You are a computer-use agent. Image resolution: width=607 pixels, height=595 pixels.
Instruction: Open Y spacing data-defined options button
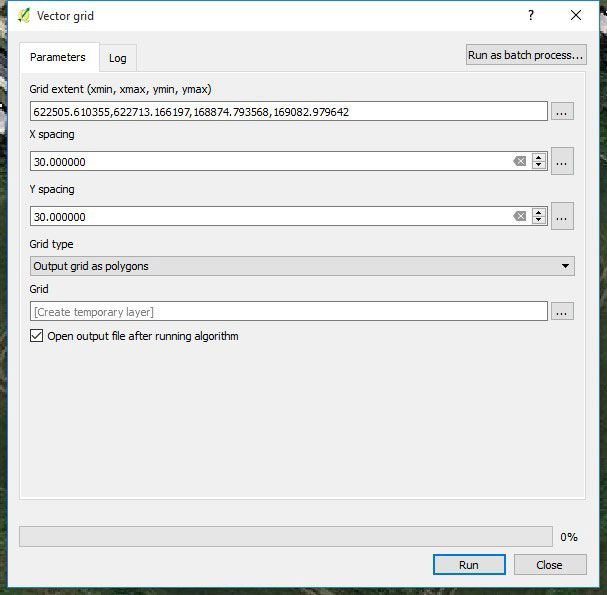click(x=562, y=216)
